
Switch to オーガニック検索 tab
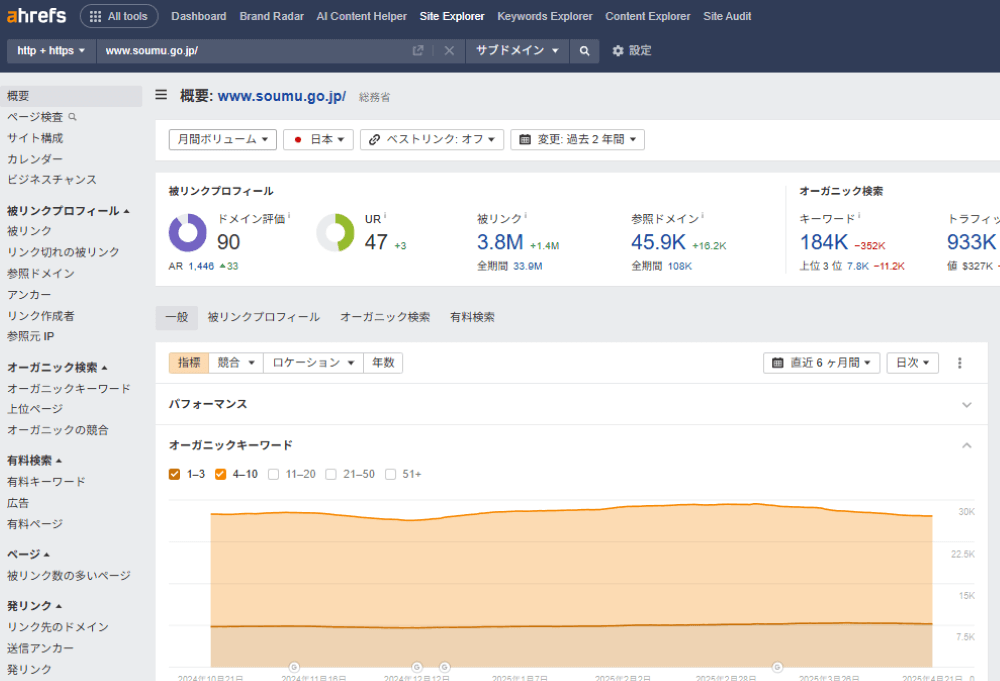[x=385, y=317]
